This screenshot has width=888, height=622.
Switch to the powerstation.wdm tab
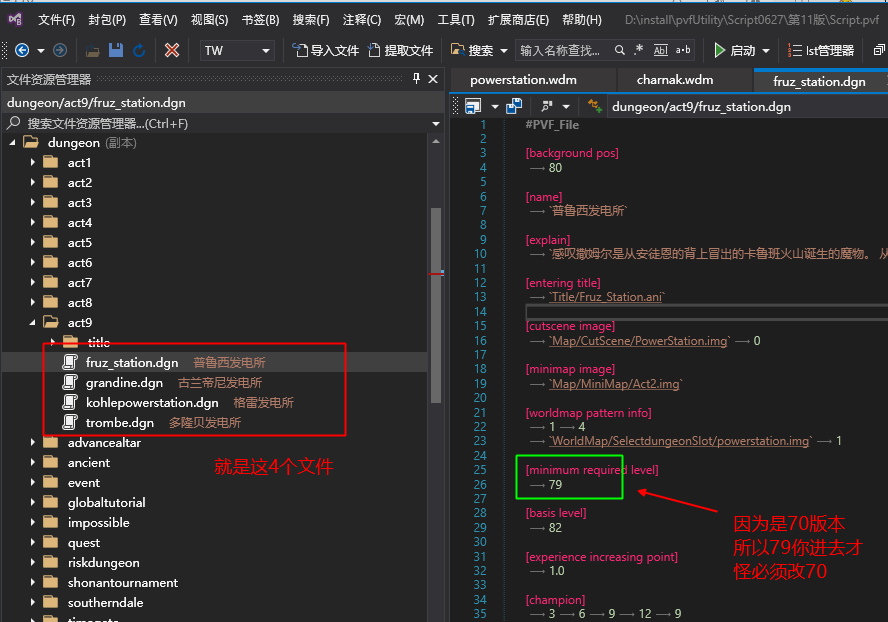click(x=523, y=80)
